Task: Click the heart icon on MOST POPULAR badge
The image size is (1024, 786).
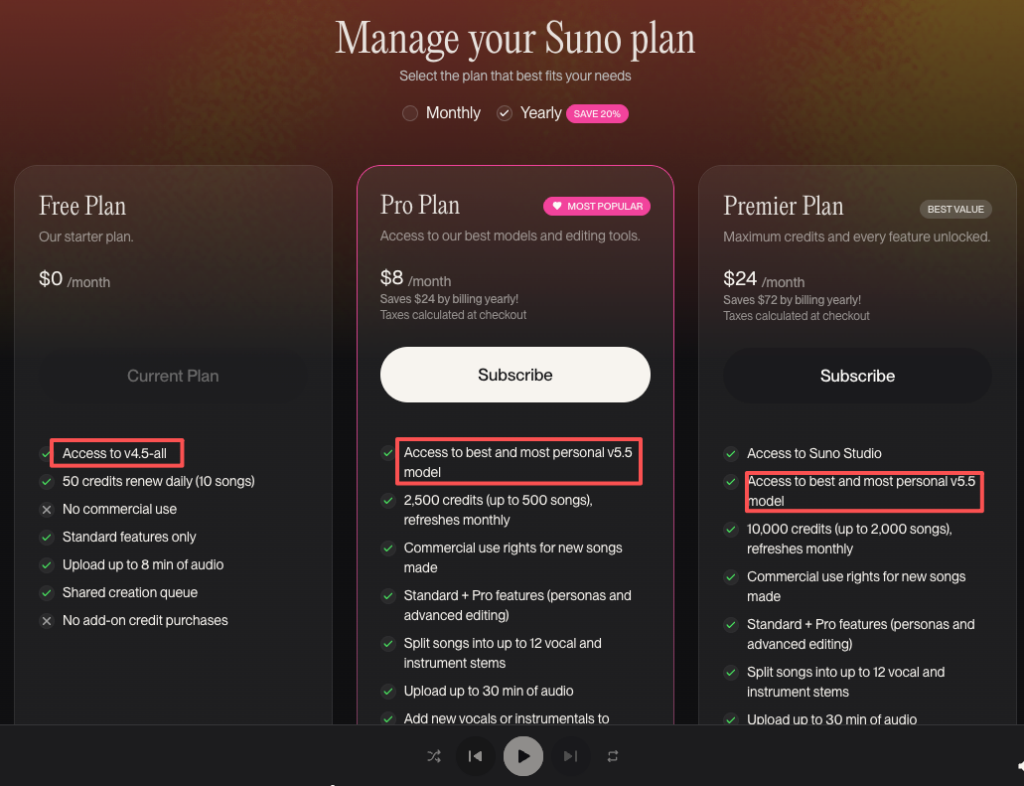Action: click(560, 206)
